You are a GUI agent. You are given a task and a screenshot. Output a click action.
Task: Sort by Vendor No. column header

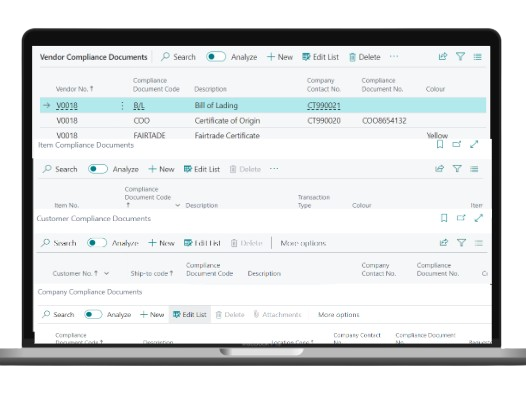(74, 89)
